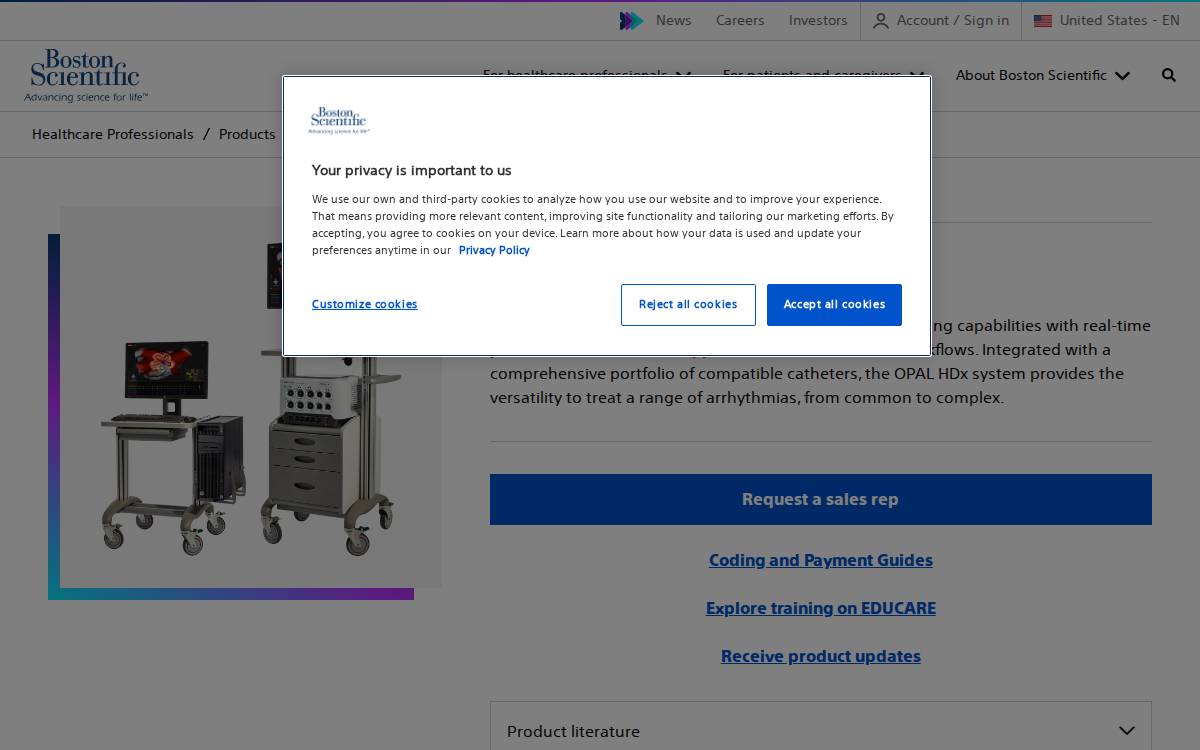Open the News link

coord(673,20)
